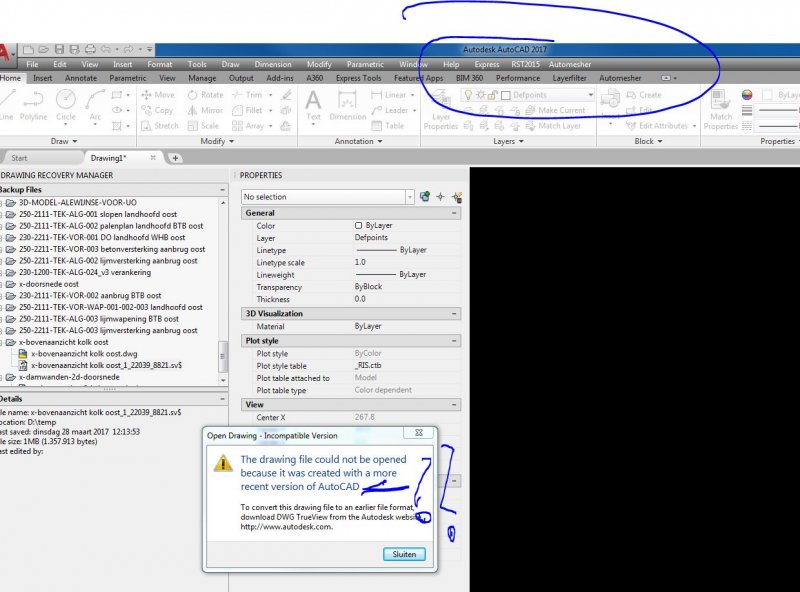Toggle ribbon minimize button after Automesher tab
Image resolution: width=800 pixels, height=592 pixels.
[666, 78]
